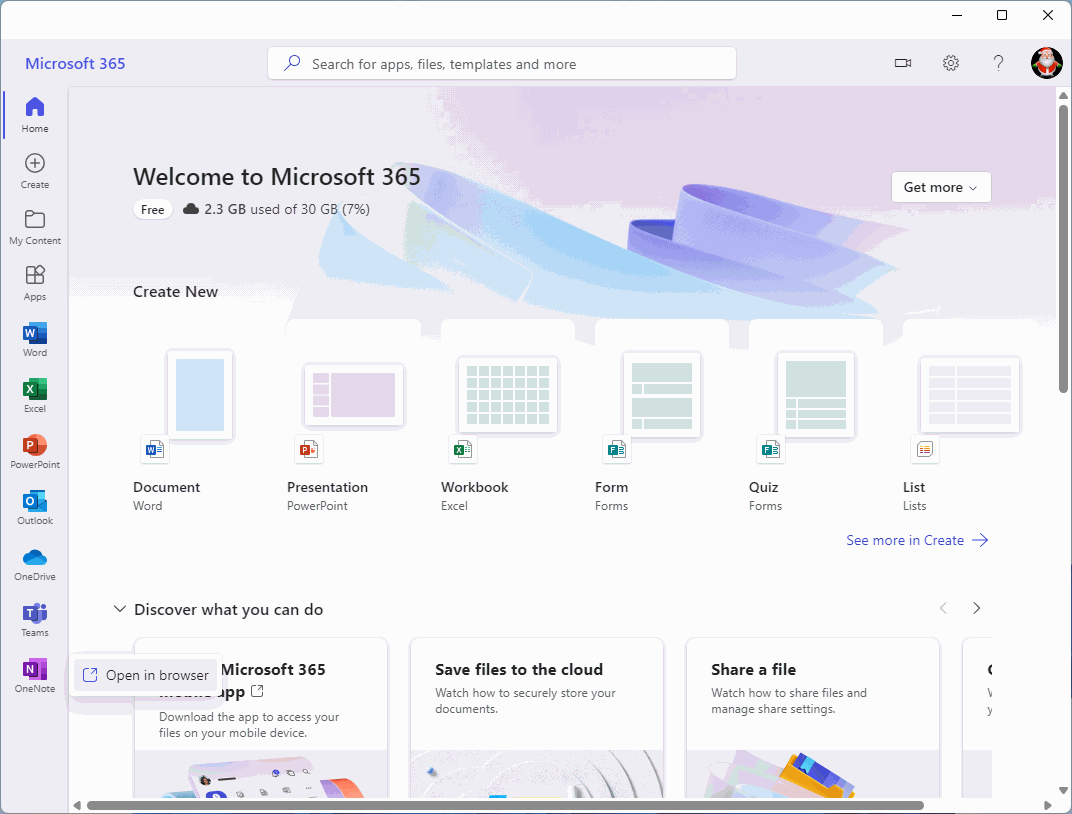
Task: Launch Word from the sidebar
Action: pos(35,339)
